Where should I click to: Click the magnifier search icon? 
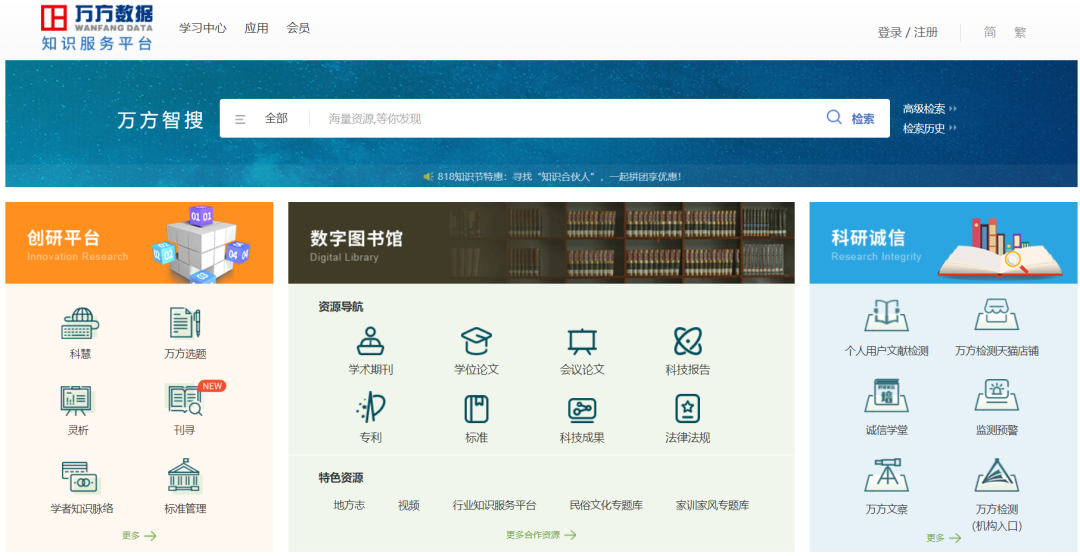pos(834,118)
